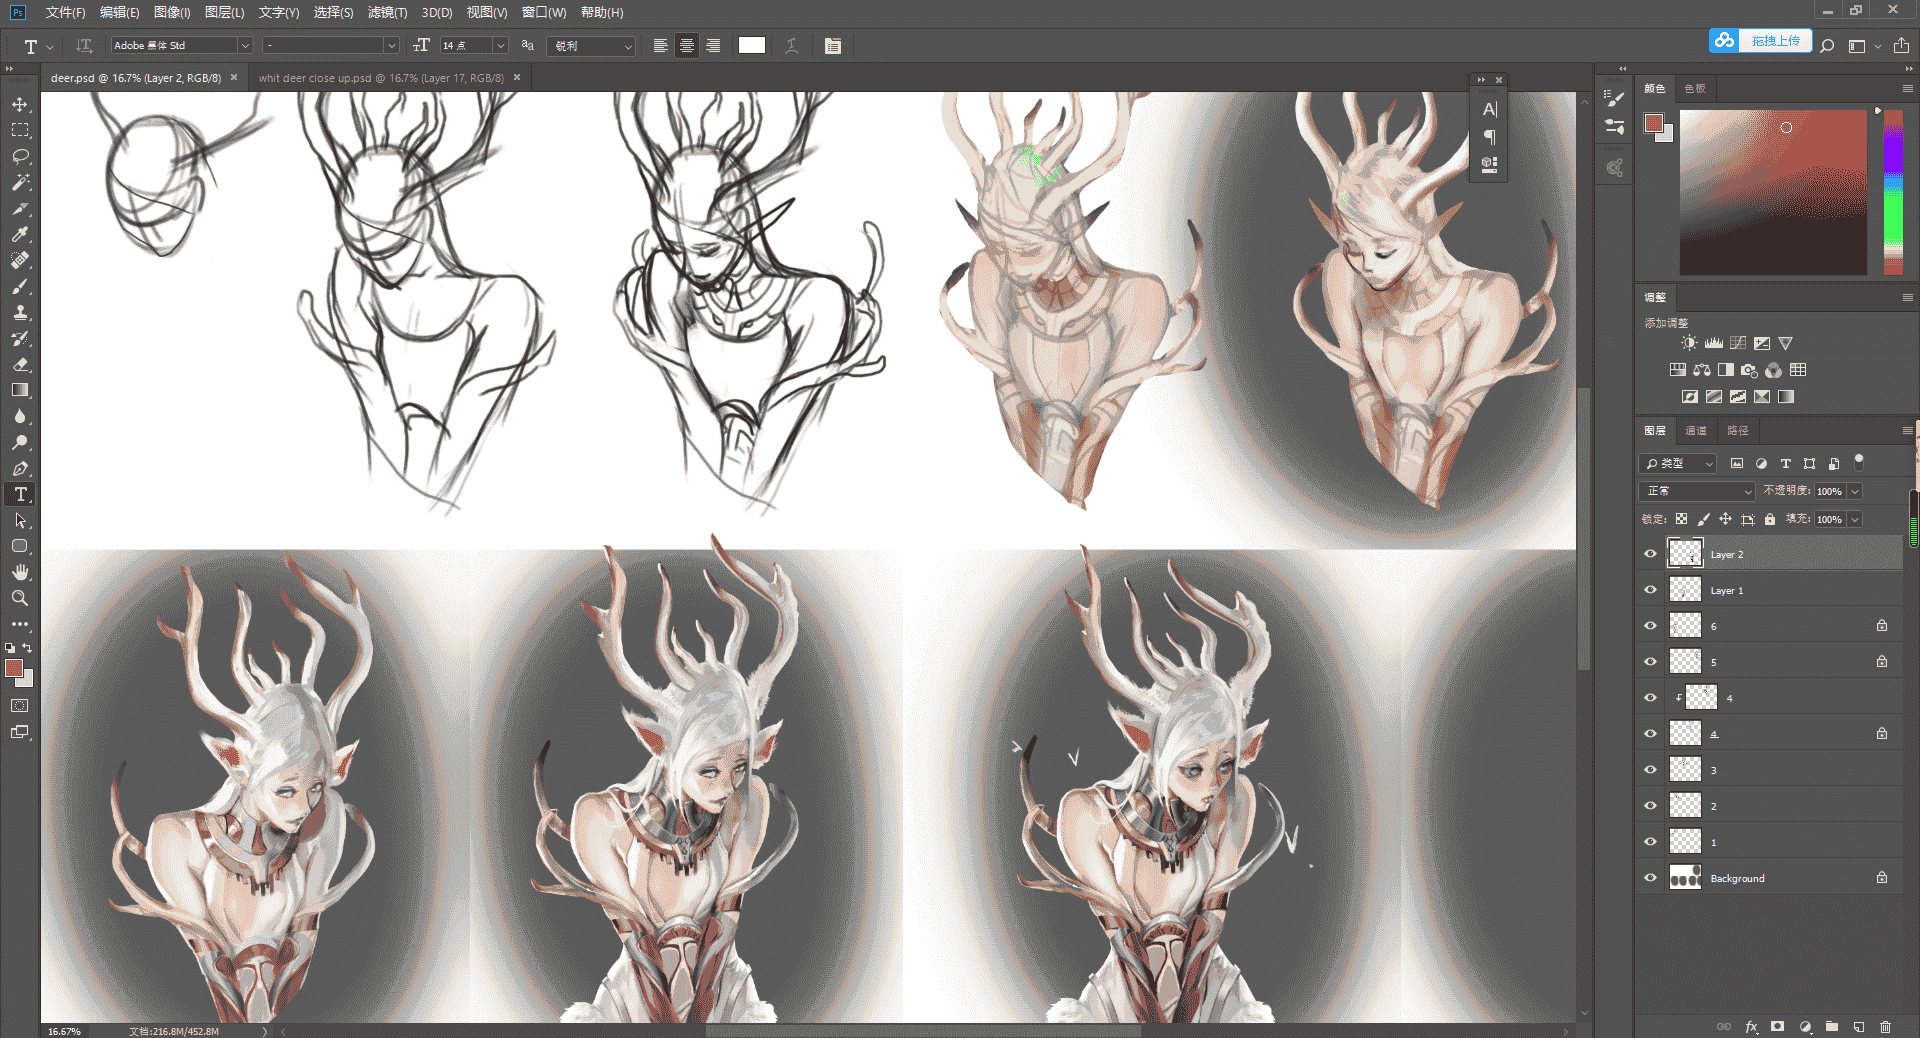Viewport: 1920px width, 1038px height.
Task: Switch to the 通道 channels tab
Action: 1696,431
